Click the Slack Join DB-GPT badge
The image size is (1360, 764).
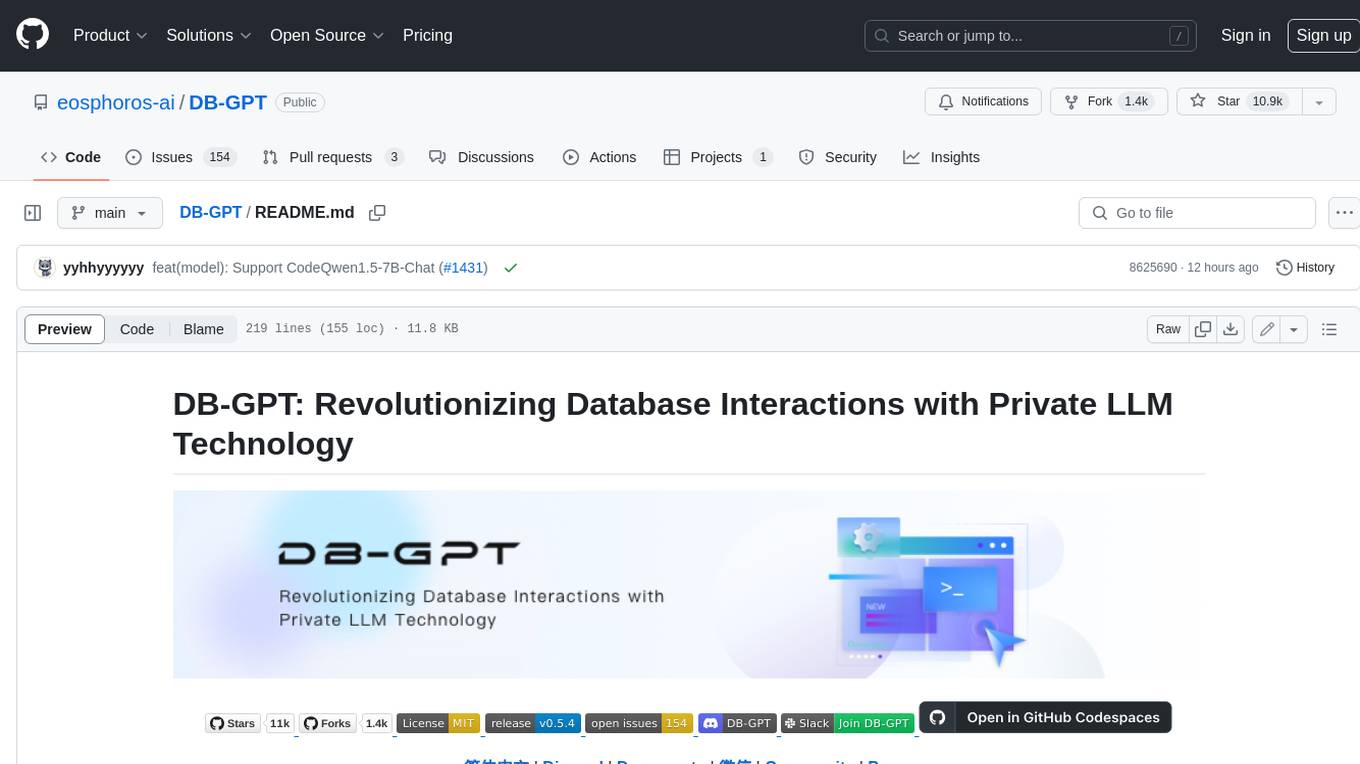coord(848,723)
